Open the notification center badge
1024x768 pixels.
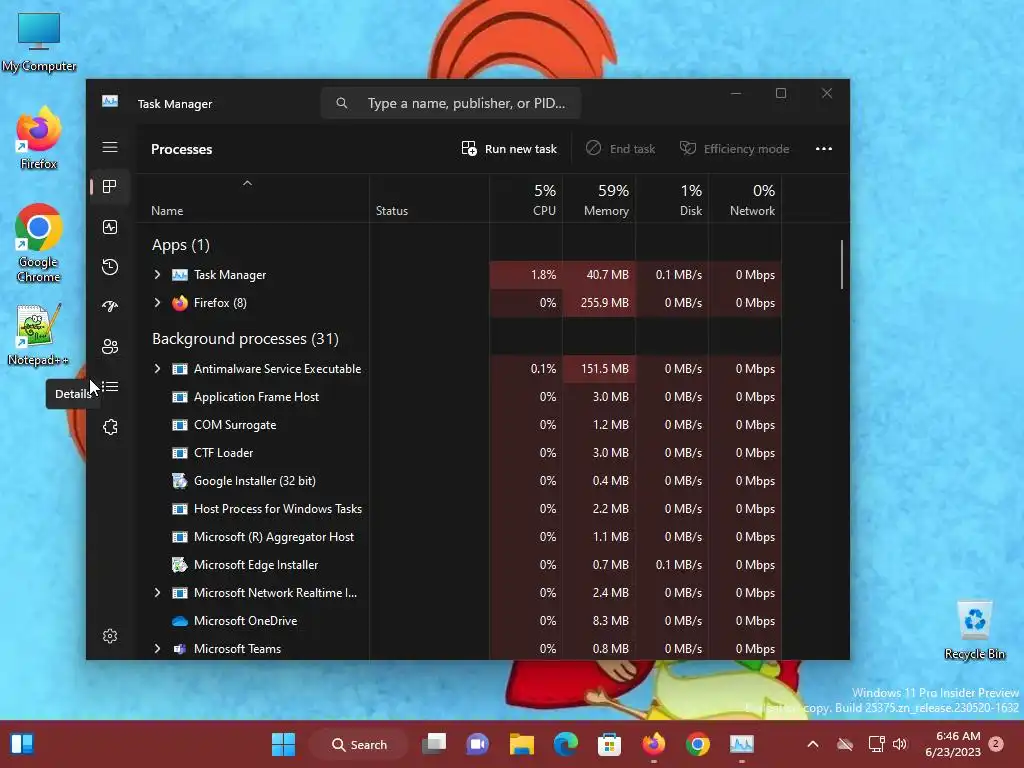(996, 744)
